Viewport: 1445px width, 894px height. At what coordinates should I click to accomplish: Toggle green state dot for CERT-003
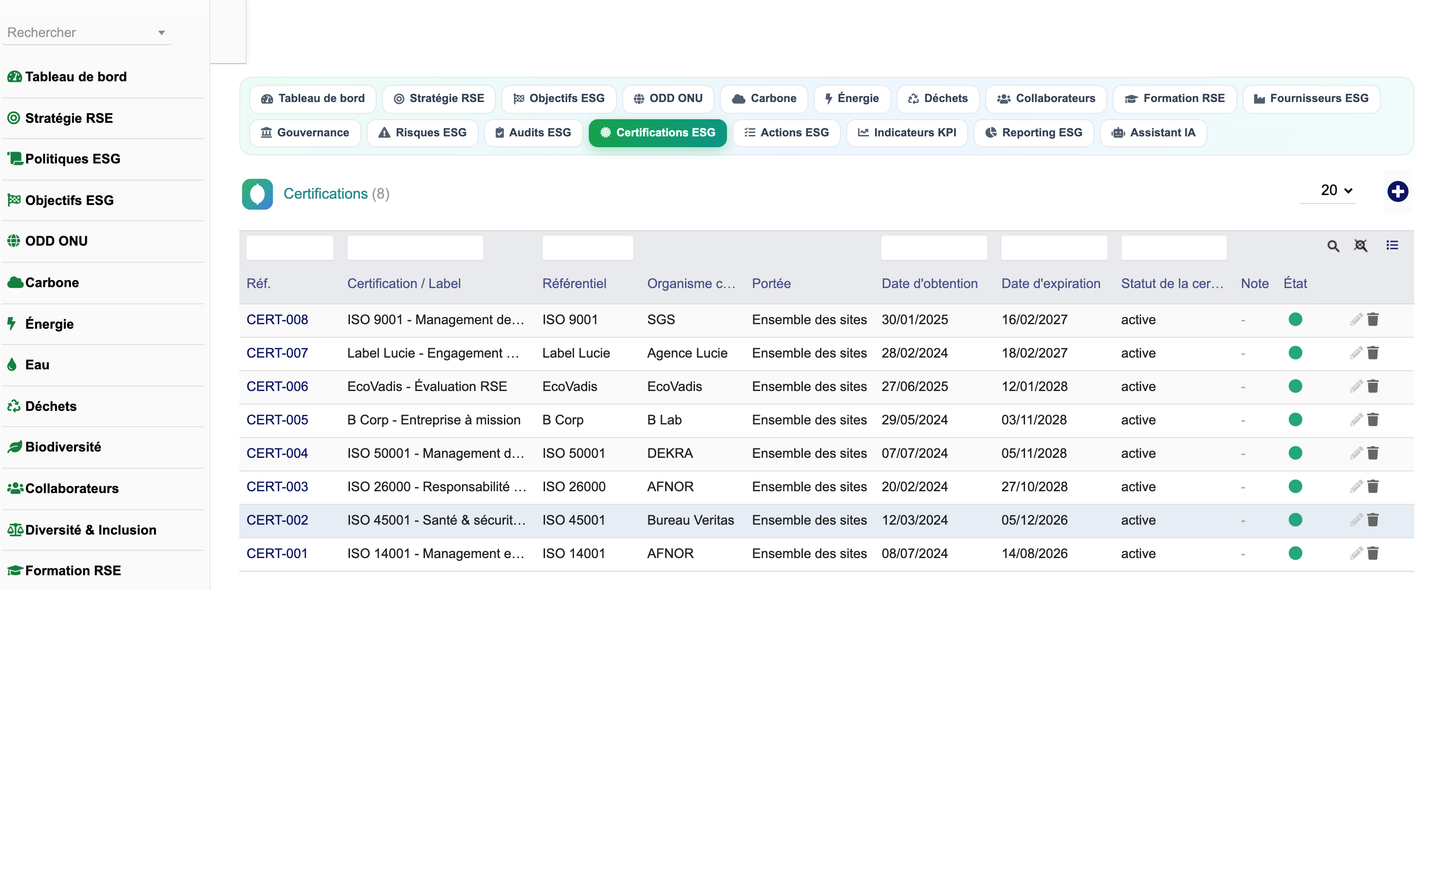[1295, 487]
